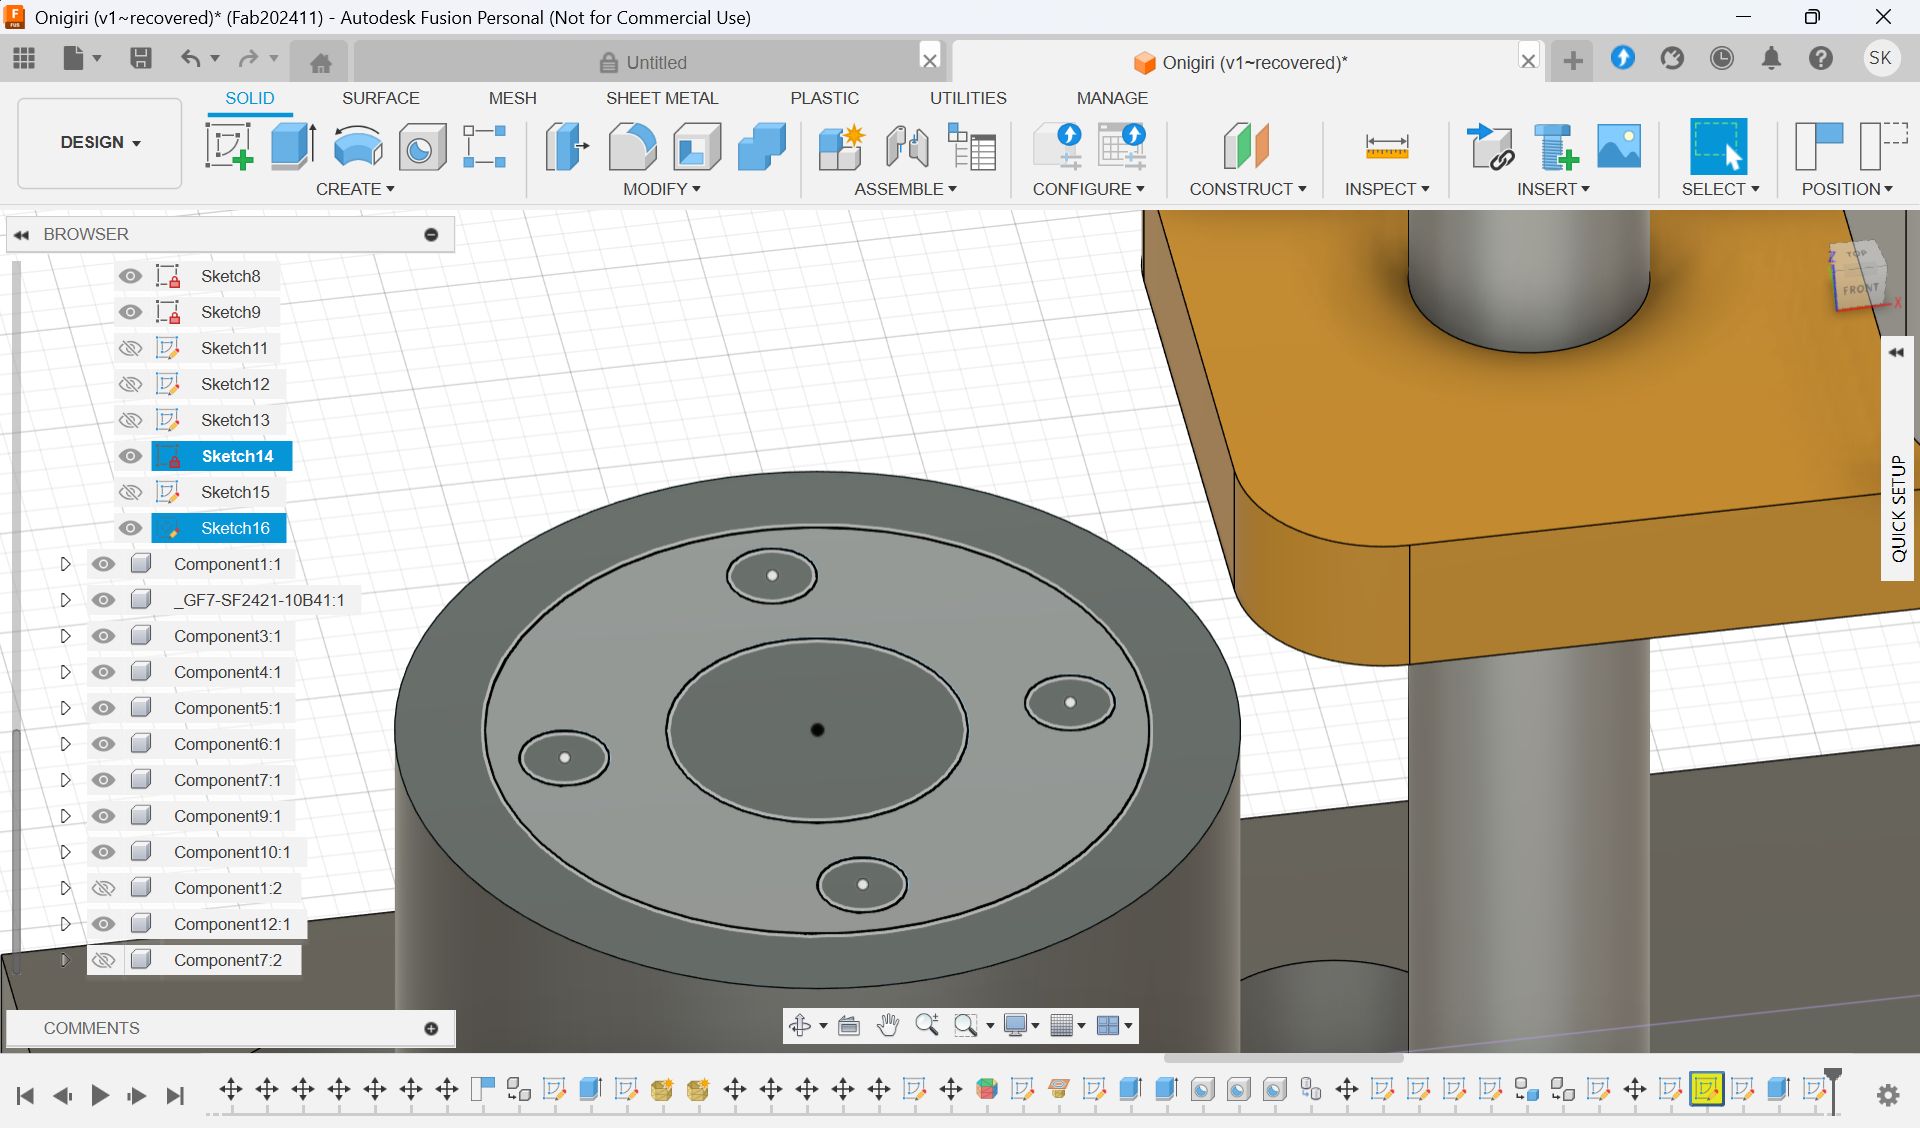The width and height of the screenshot is (1920, 1128).
Task: Switch to the SHEET METAL tab
Action: pos(662,98)
